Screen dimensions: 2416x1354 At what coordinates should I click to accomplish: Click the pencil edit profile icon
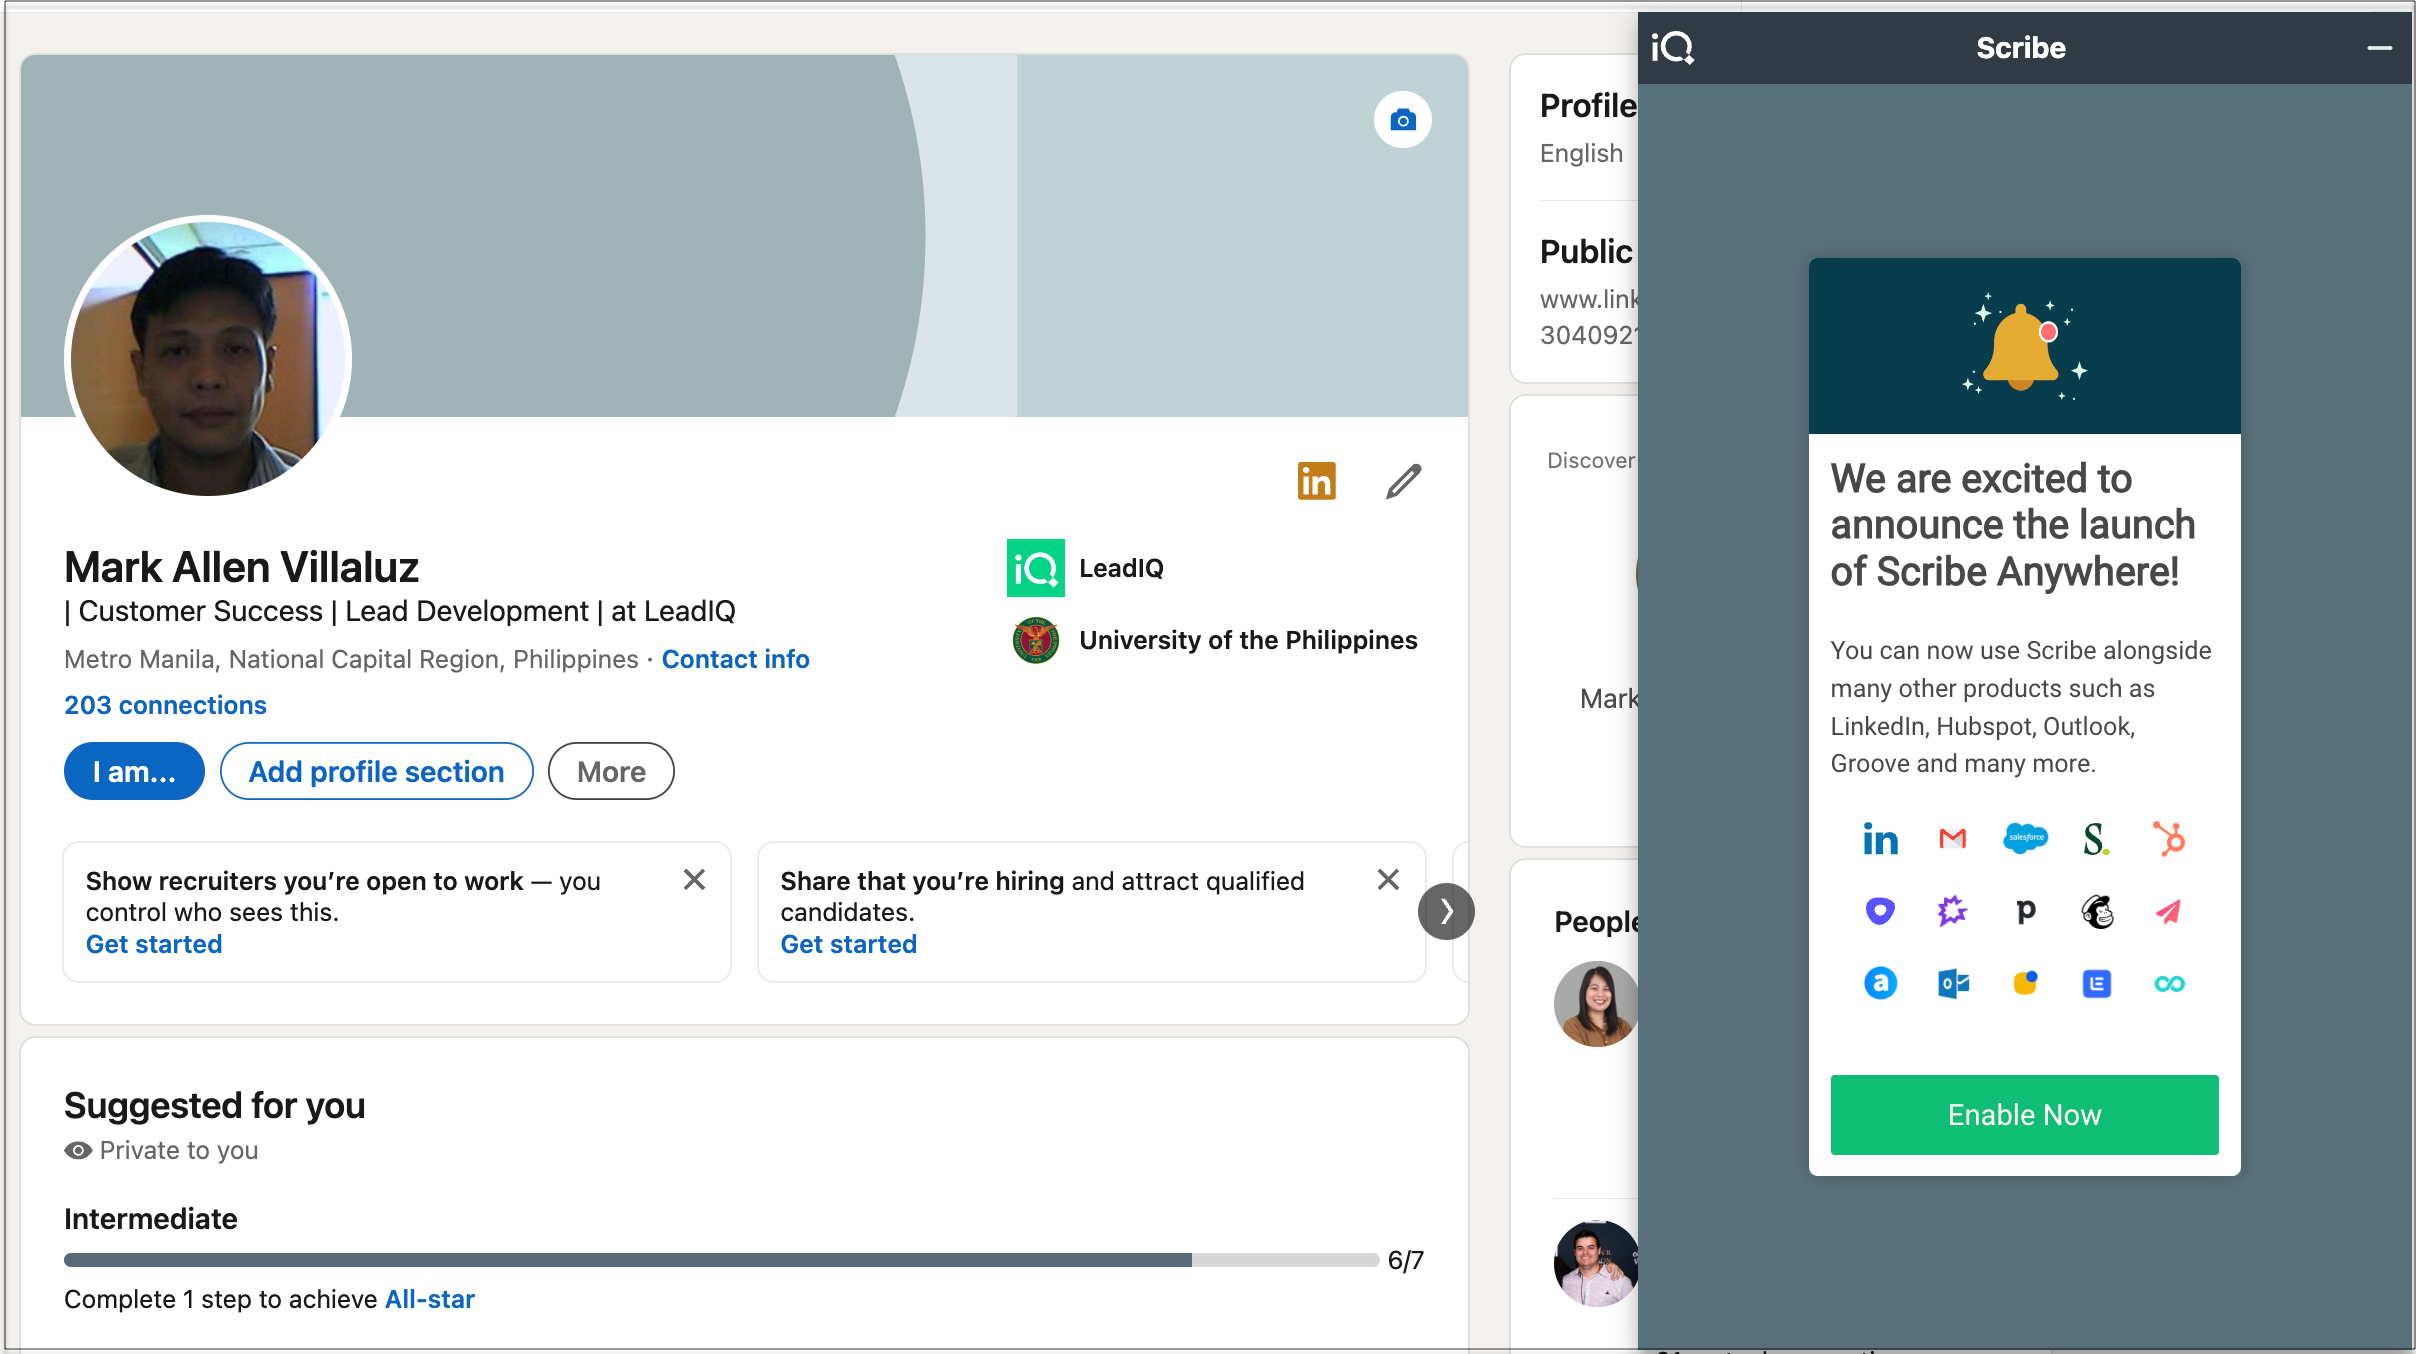pyautogui.click(x=1403, y=481)
